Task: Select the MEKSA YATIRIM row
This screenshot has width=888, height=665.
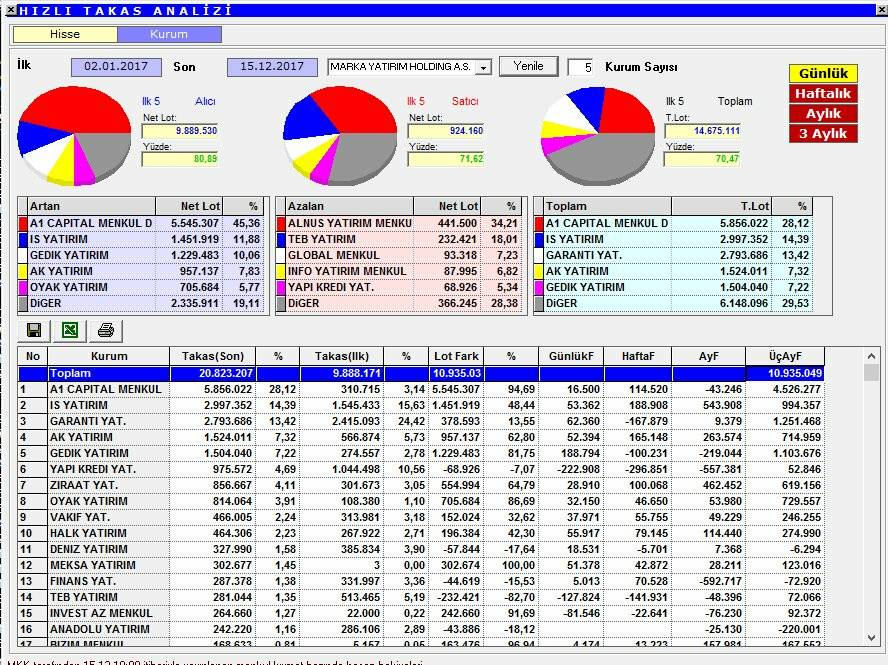Action: (421, 565)
